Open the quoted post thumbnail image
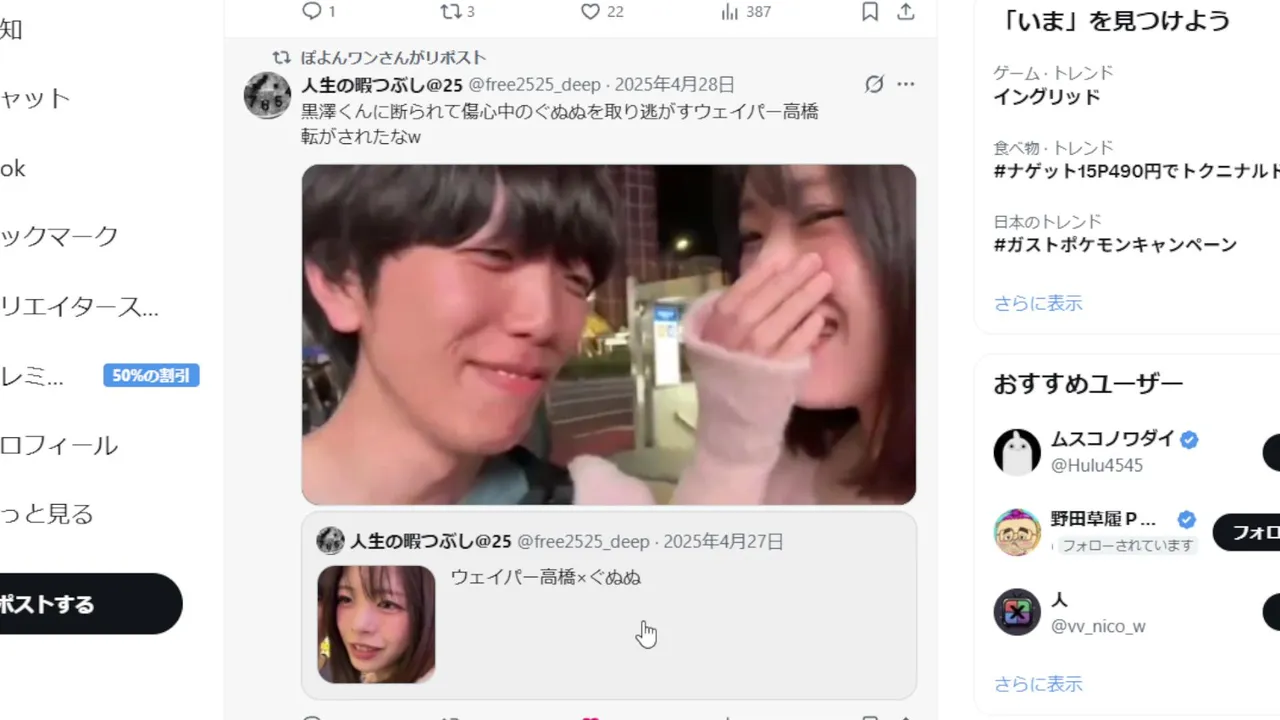 [377, 624]
